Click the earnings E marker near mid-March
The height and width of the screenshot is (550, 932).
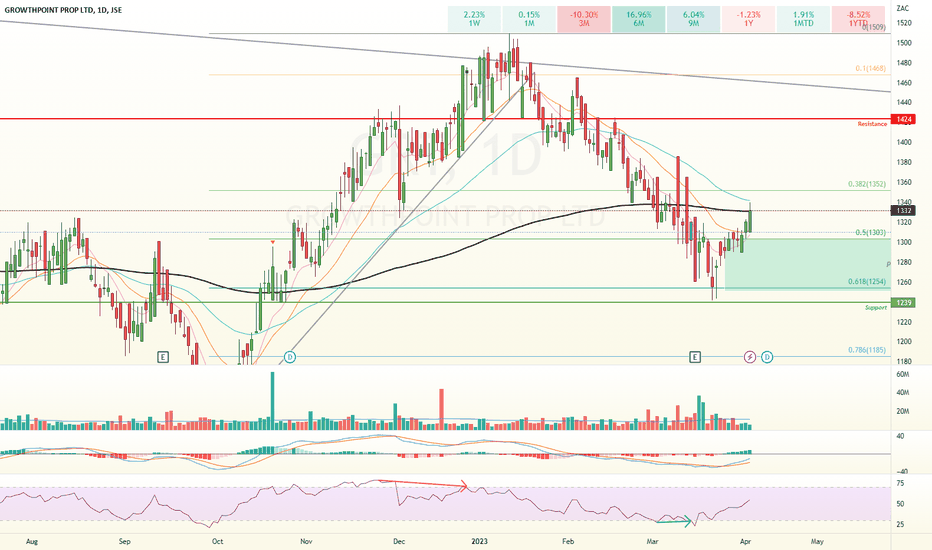click(695, 357)
